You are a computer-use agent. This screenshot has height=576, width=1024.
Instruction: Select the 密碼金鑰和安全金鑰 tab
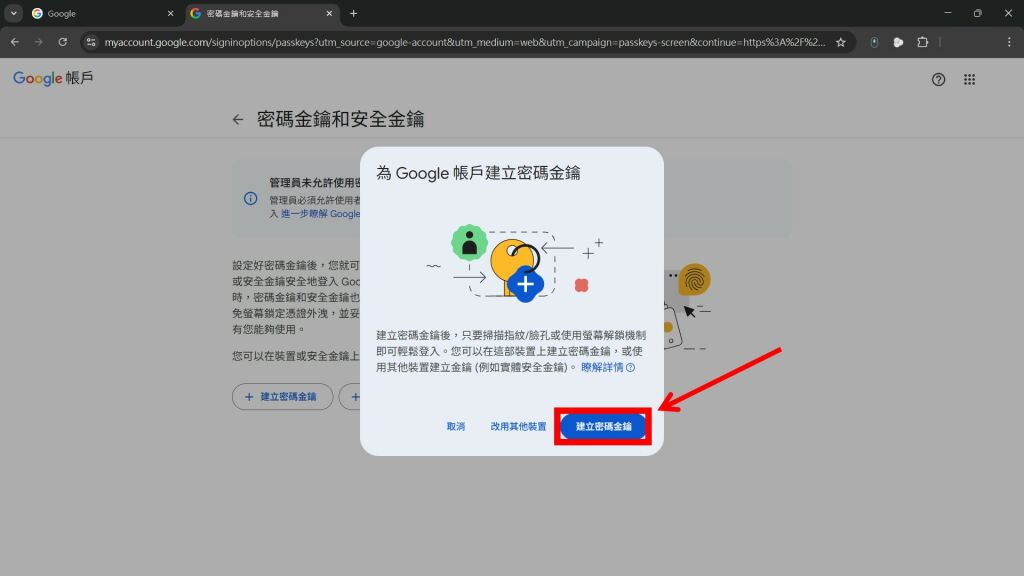click(x=255, y=13)
